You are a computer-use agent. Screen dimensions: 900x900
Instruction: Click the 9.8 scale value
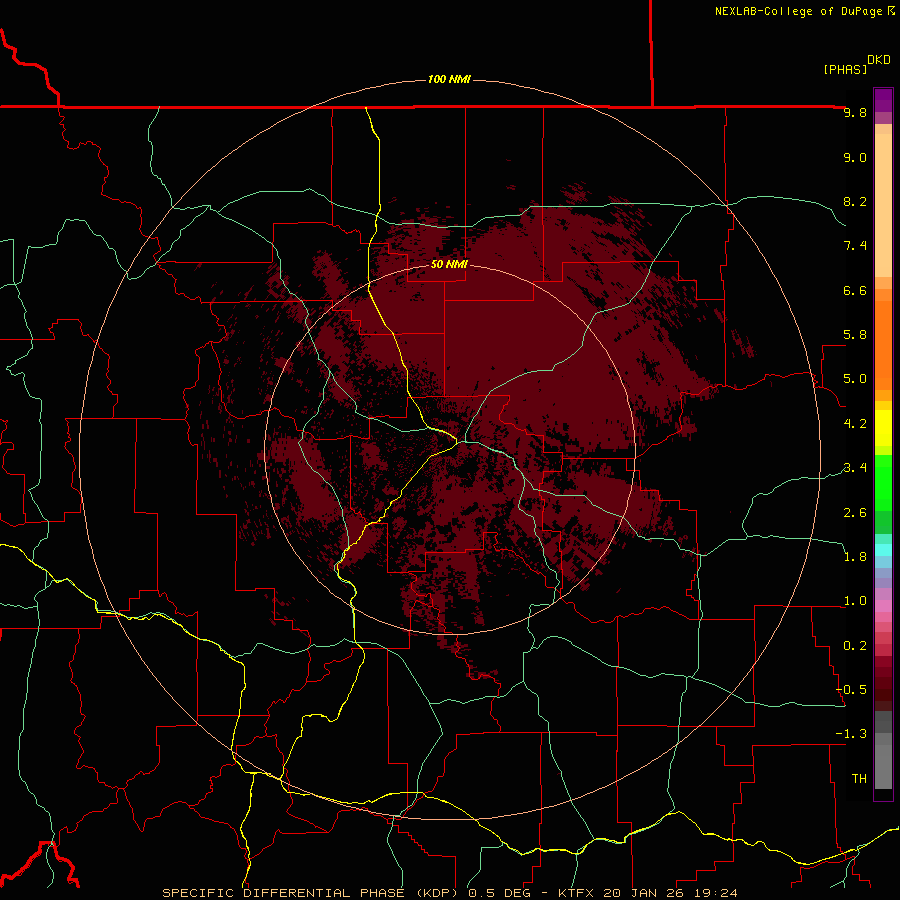[855, 112]
